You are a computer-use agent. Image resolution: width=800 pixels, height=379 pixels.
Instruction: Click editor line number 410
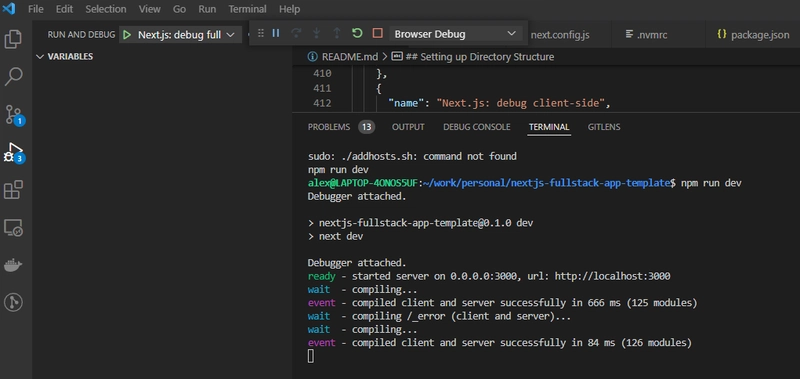[322, 73]
